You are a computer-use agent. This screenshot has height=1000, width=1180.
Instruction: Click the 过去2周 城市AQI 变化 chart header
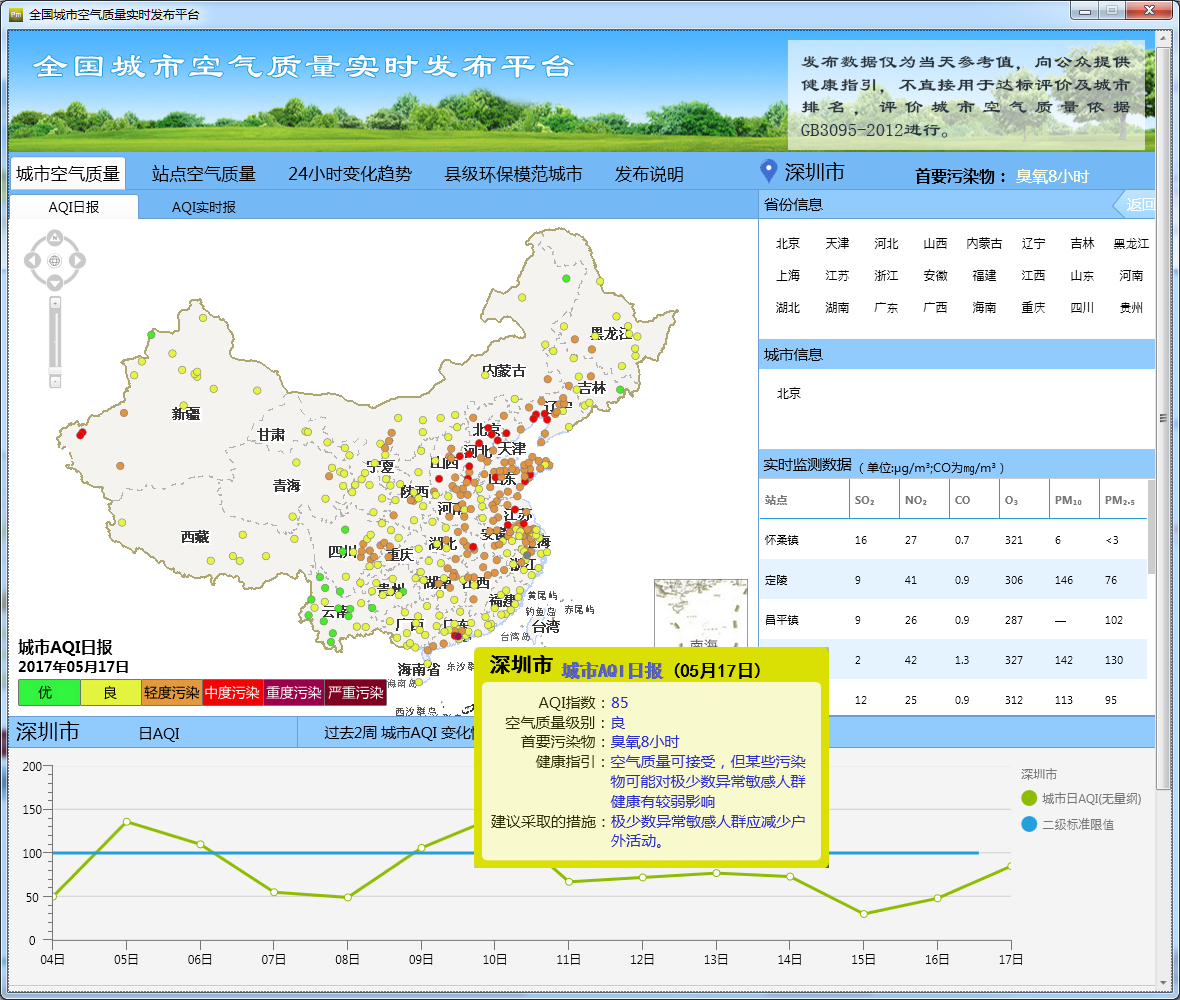click(x=399, y=733)
